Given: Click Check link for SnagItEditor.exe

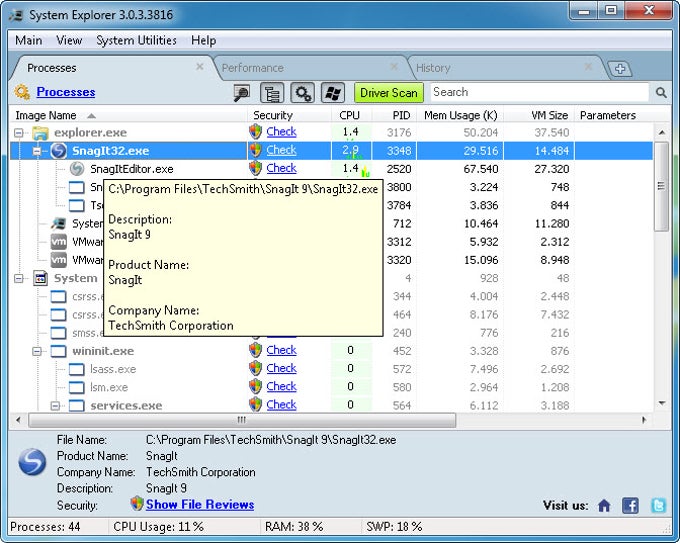Looking at the screenshot, I should point(281,168).
